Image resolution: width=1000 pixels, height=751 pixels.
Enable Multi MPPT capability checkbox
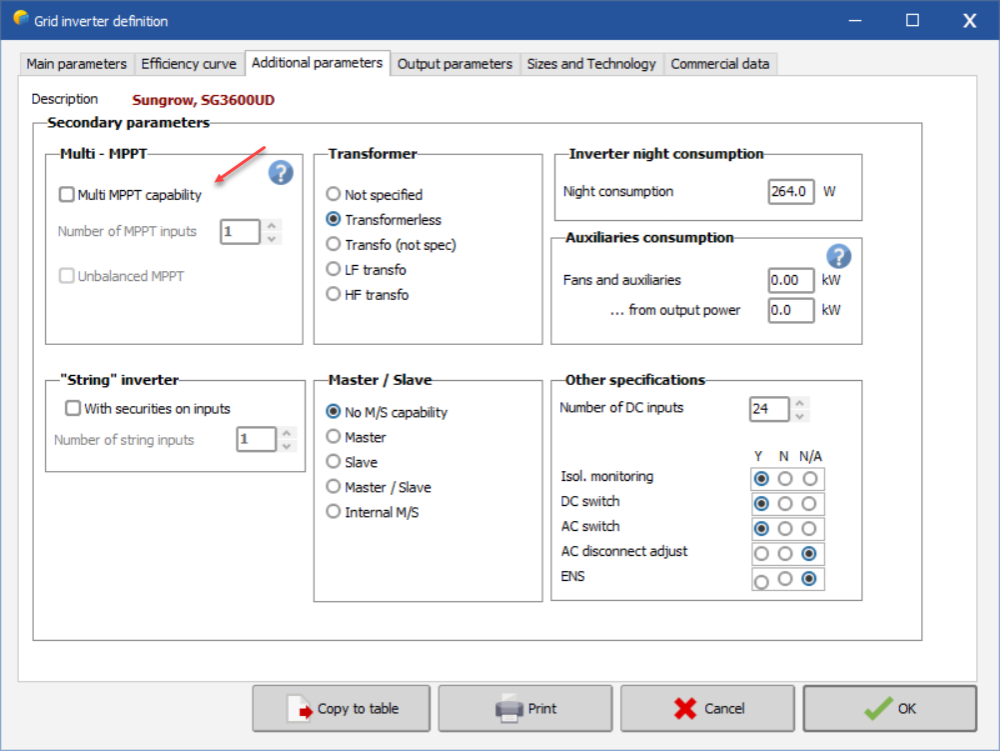[x=67, y=195]
